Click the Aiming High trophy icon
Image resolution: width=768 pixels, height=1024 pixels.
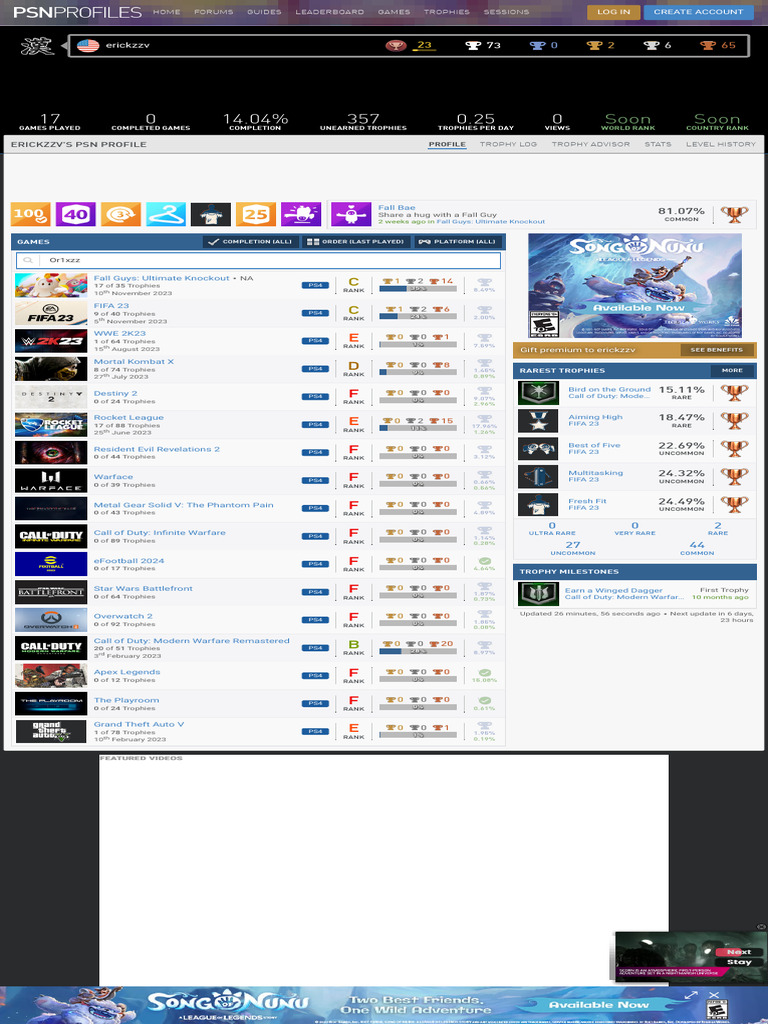(x=539, y=421)
